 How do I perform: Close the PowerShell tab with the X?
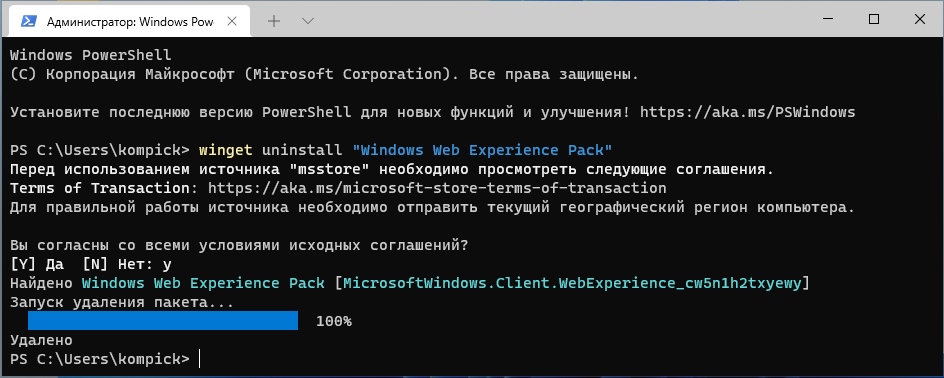[232, 21]
